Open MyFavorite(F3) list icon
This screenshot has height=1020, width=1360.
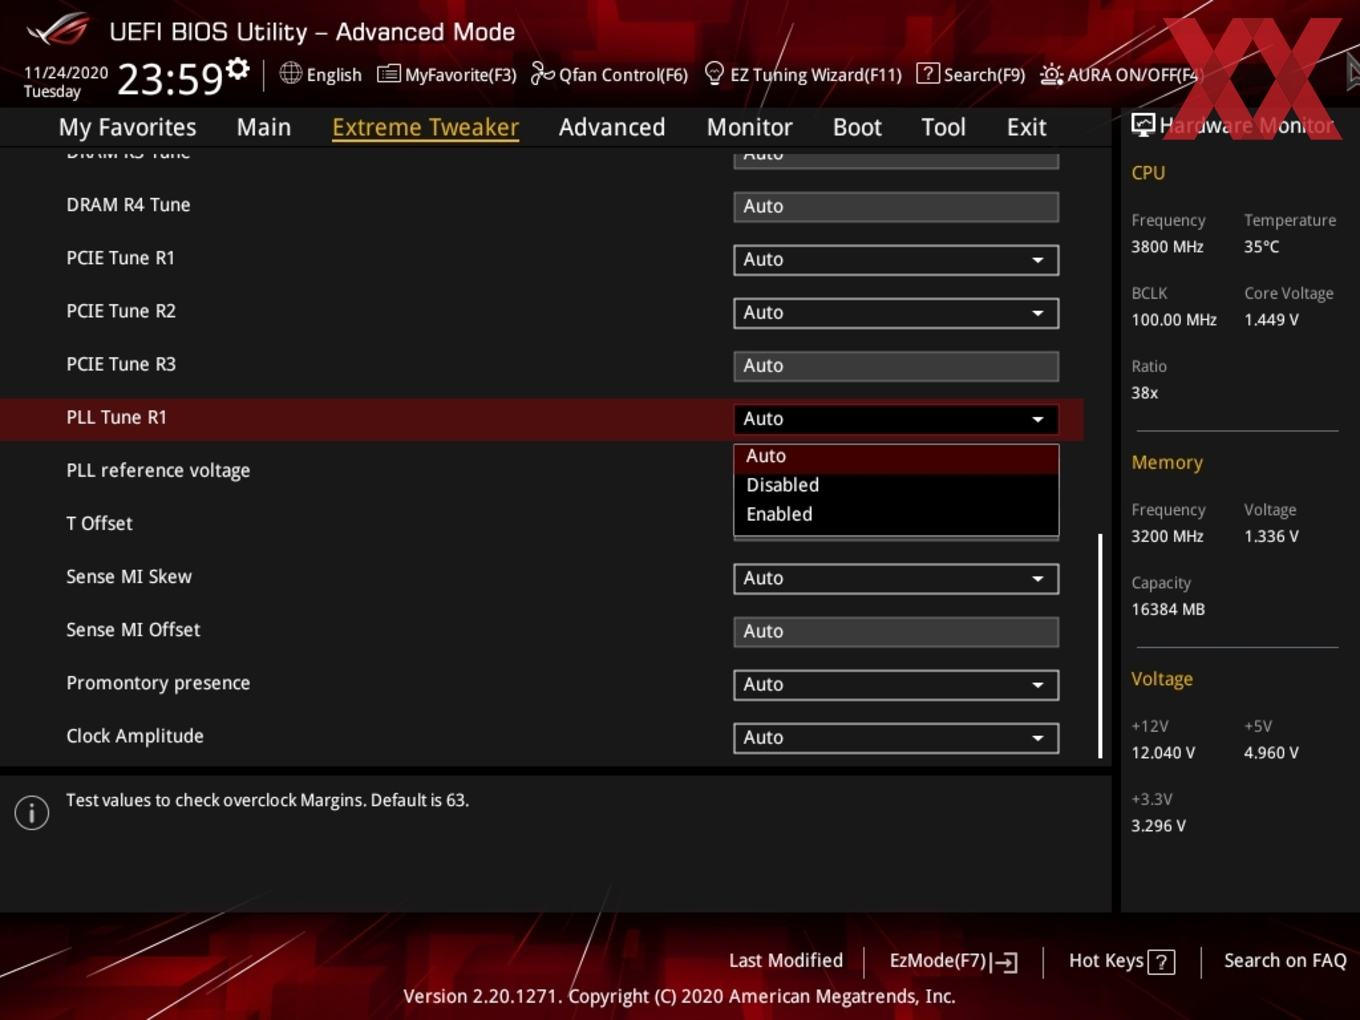point(389,74)
